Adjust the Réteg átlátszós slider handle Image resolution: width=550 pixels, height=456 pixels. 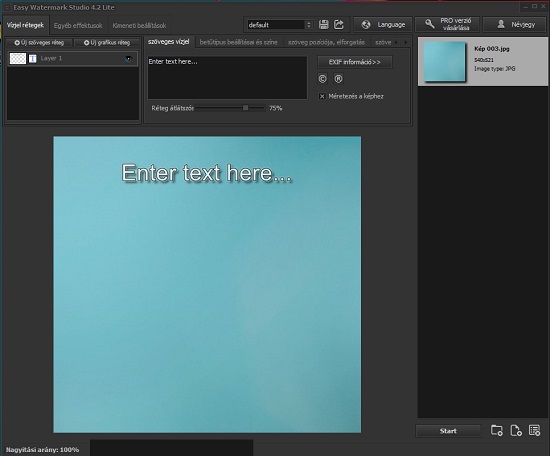pyautogui.click(x=246, y=108)
